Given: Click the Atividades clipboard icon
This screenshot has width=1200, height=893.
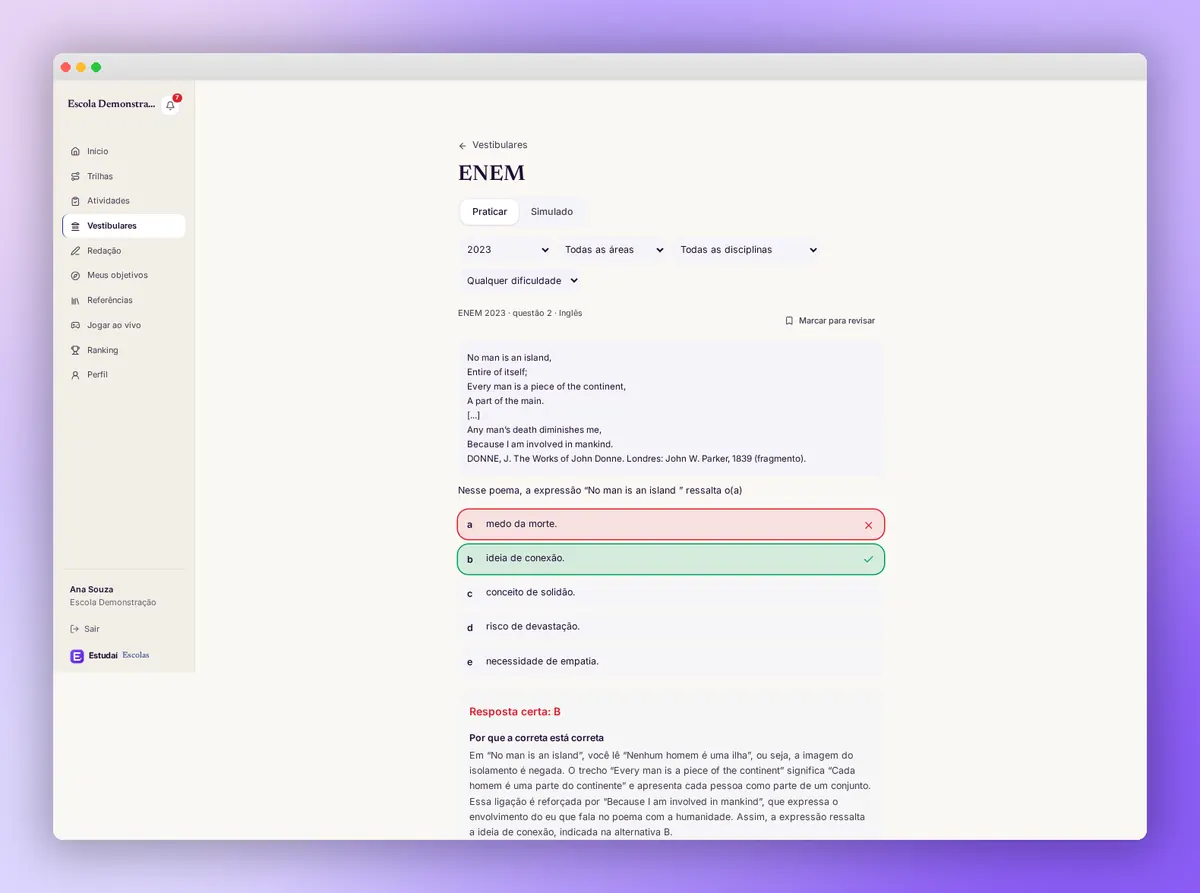Looking at the screenshot, I should (x=75, y=201).
